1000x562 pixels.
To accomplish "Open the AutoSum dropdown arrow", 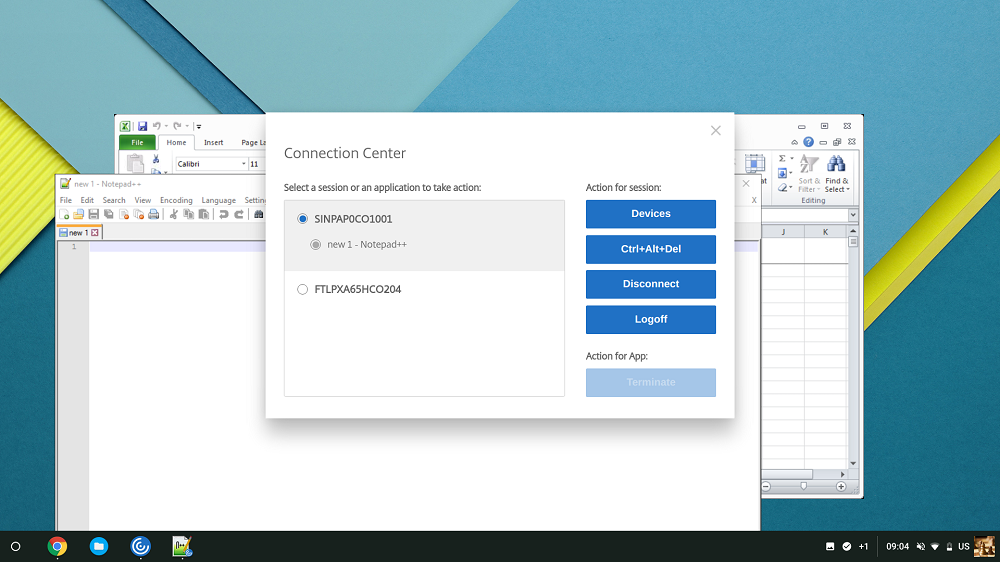I will pos(791,159).
